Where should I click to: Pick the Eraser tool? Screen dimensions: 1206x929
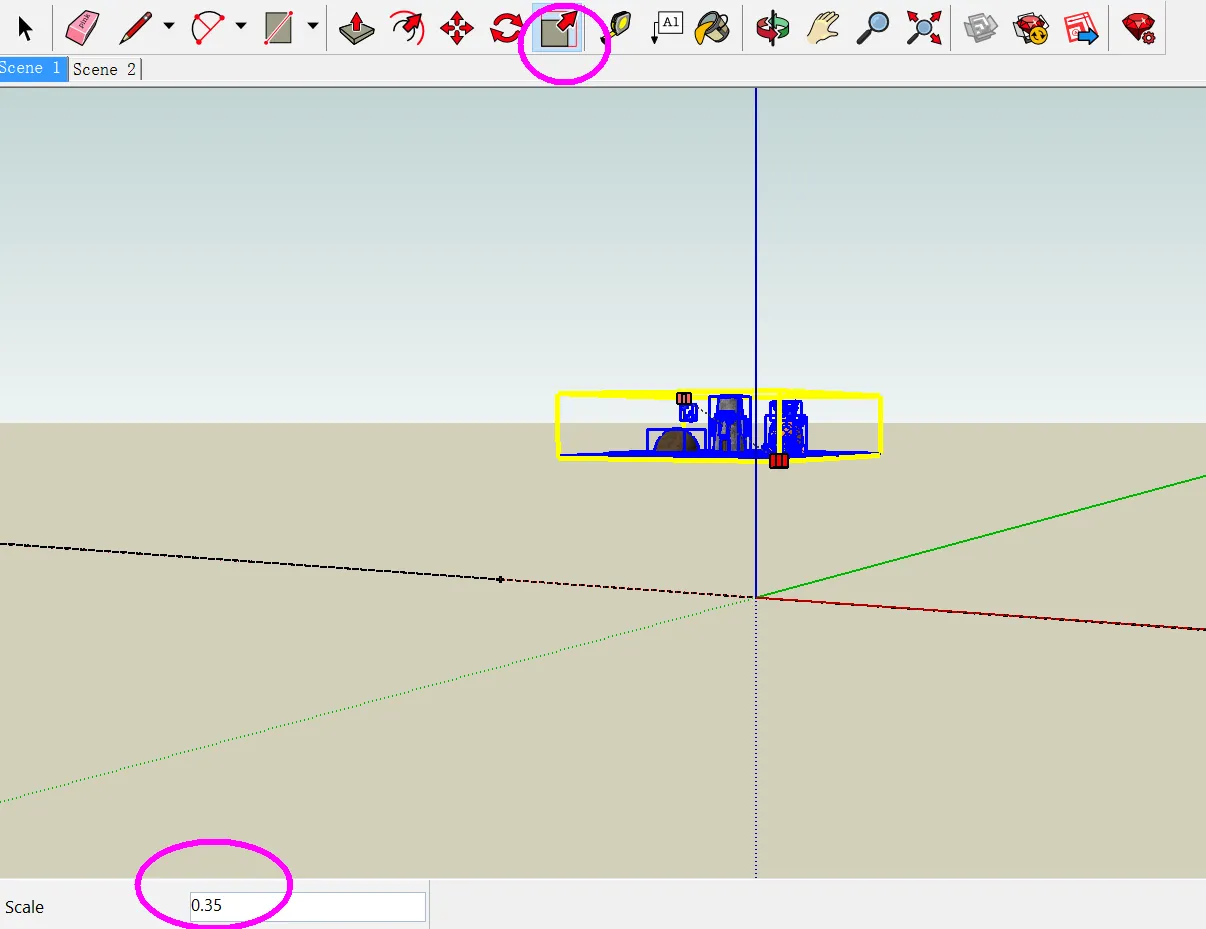[x=82, y=27]
